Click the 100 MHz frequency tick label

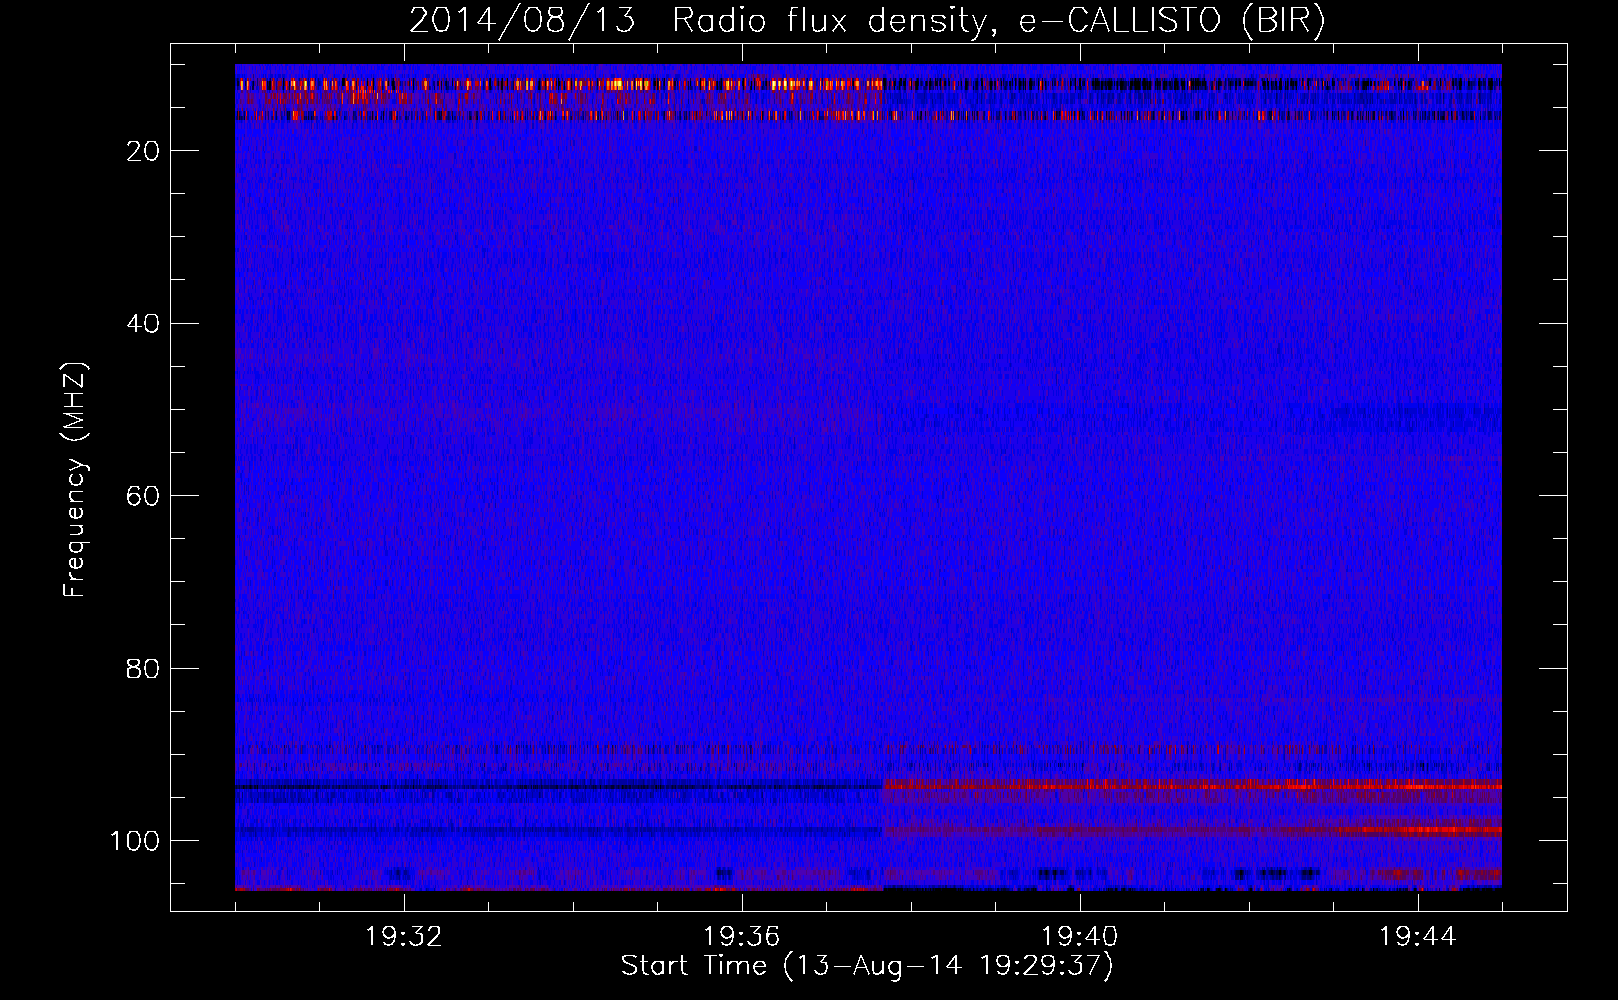135,841
